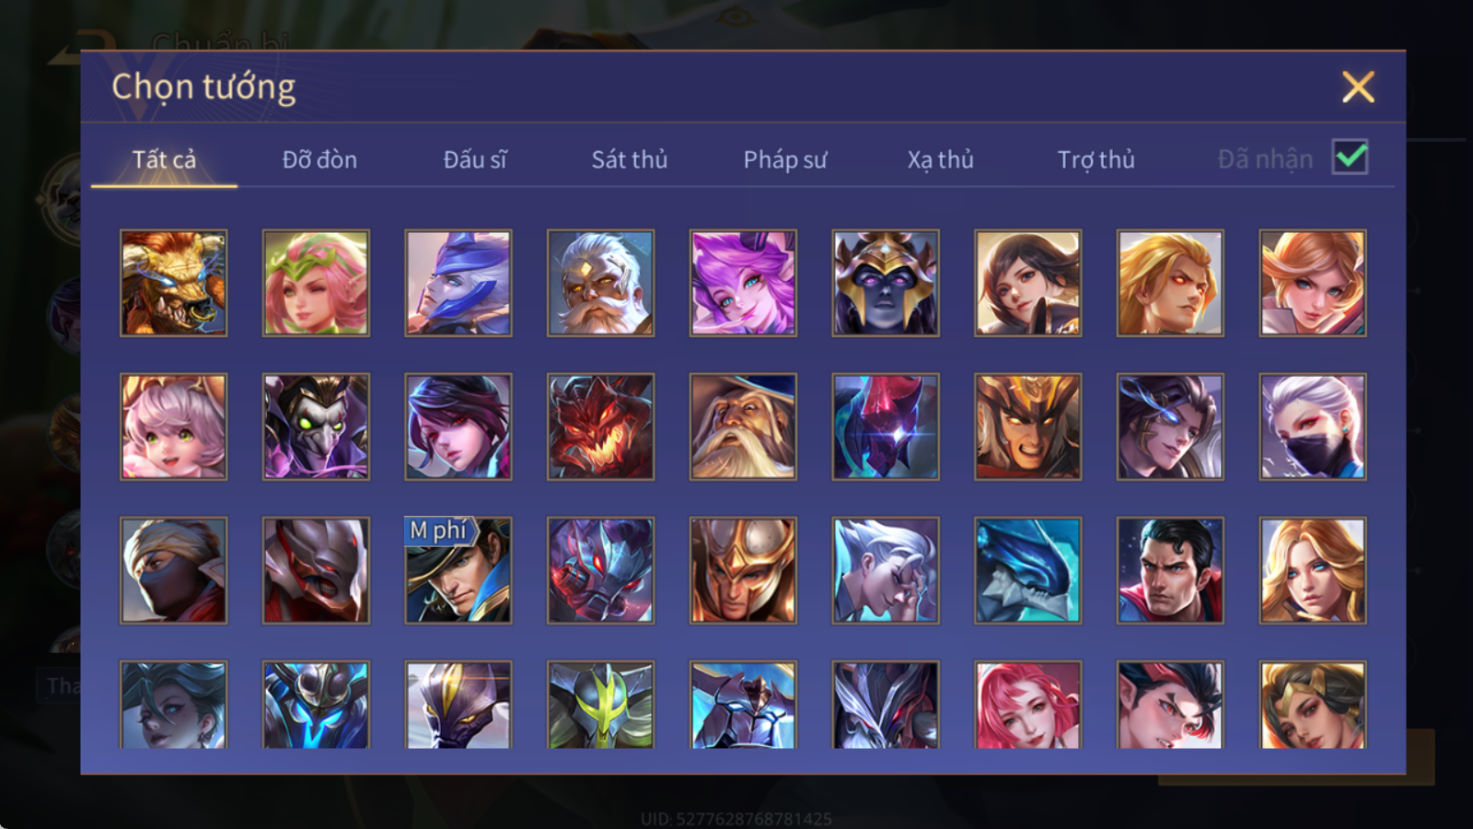Select the pink-haired girl with flower crown
This screenshot has height=829, width=1473.
(316, 283)
